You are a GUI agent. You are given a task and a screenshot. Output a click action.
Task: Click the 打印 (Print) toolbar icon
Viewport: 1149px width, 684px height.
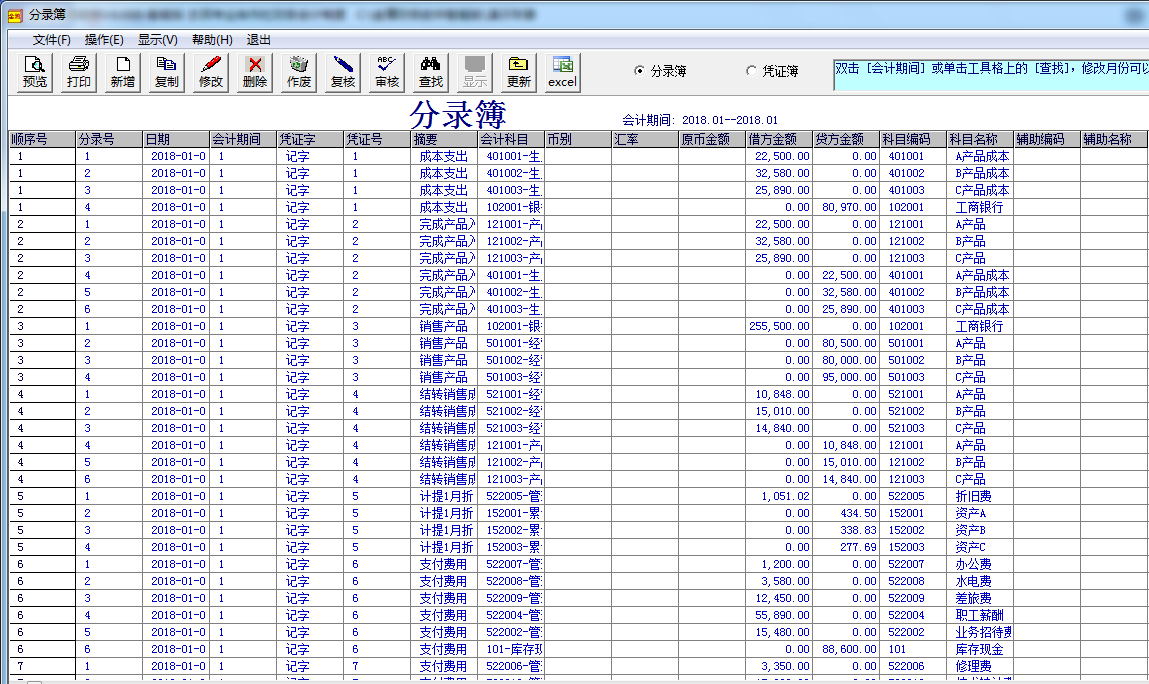click(79, 72)
